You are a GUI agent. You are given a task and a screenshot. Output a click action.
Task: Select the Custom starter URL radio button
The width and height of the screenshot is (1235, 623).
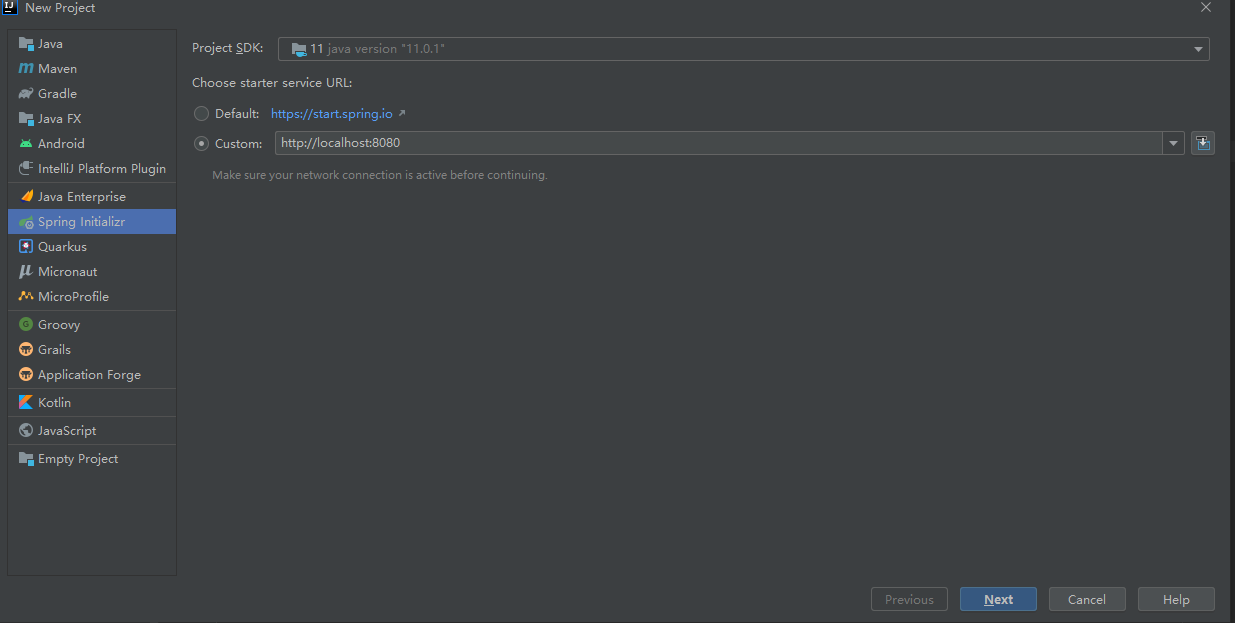(x=202, y=144)
